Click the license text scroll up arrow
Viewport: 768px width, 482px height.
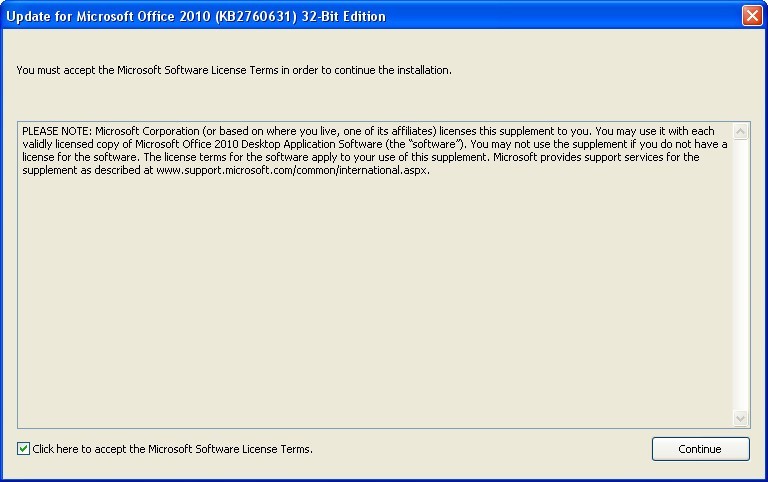[740, 131]
